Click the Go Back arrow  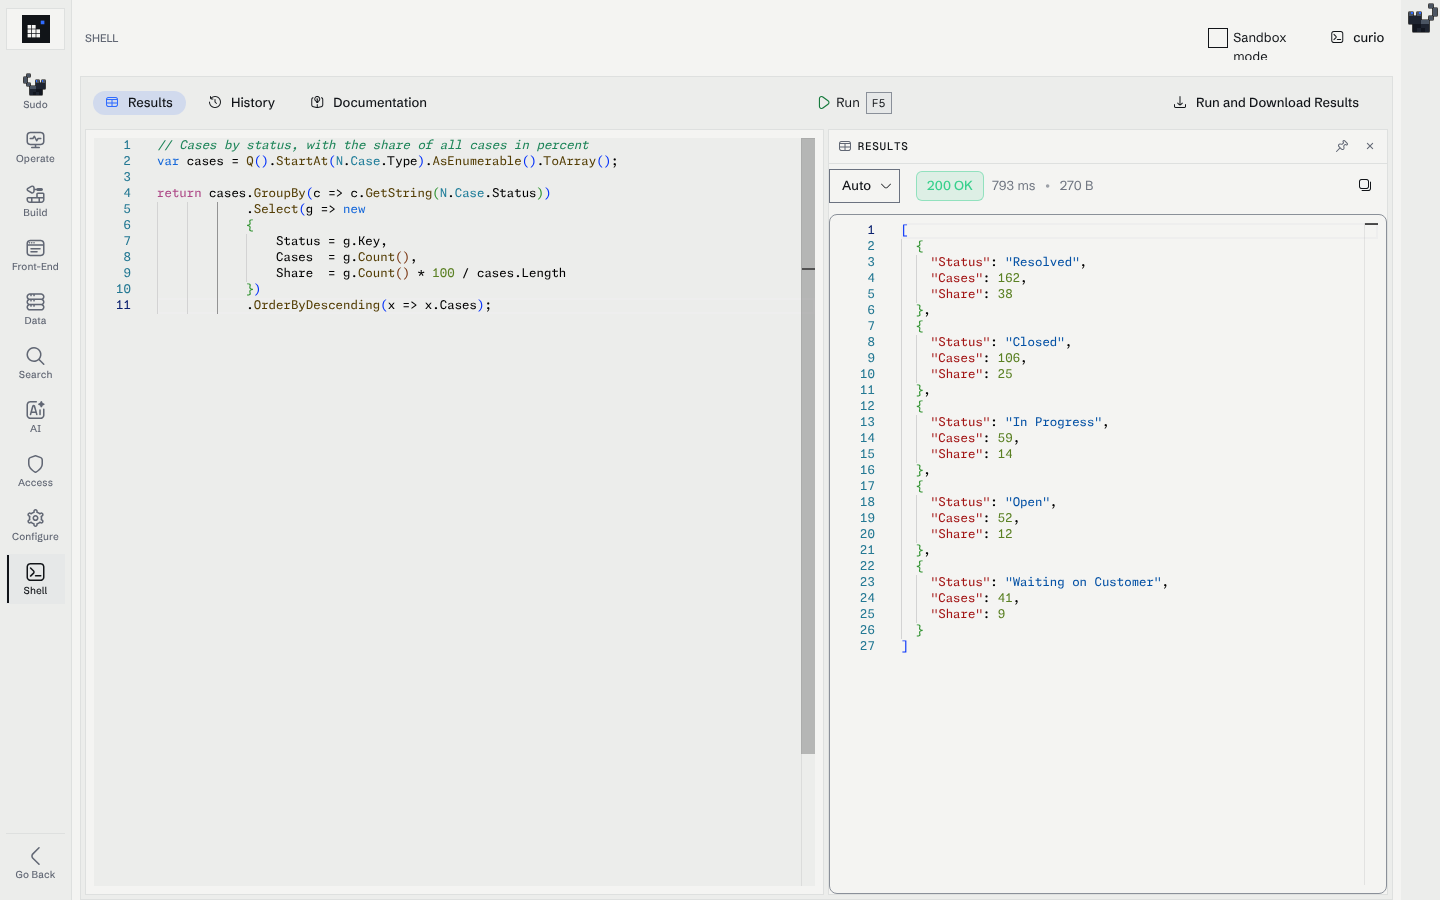click(35, 862)
